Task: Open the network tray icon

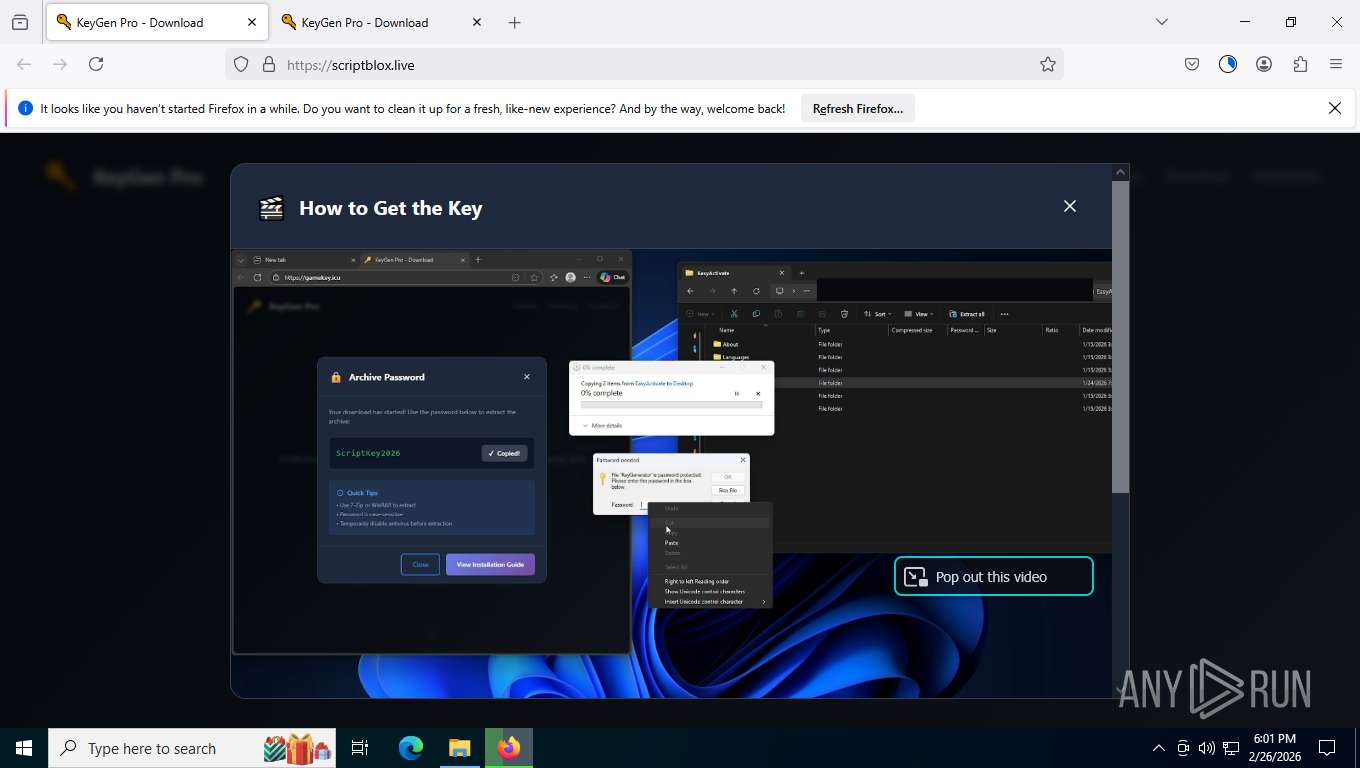Action: 1230,748
